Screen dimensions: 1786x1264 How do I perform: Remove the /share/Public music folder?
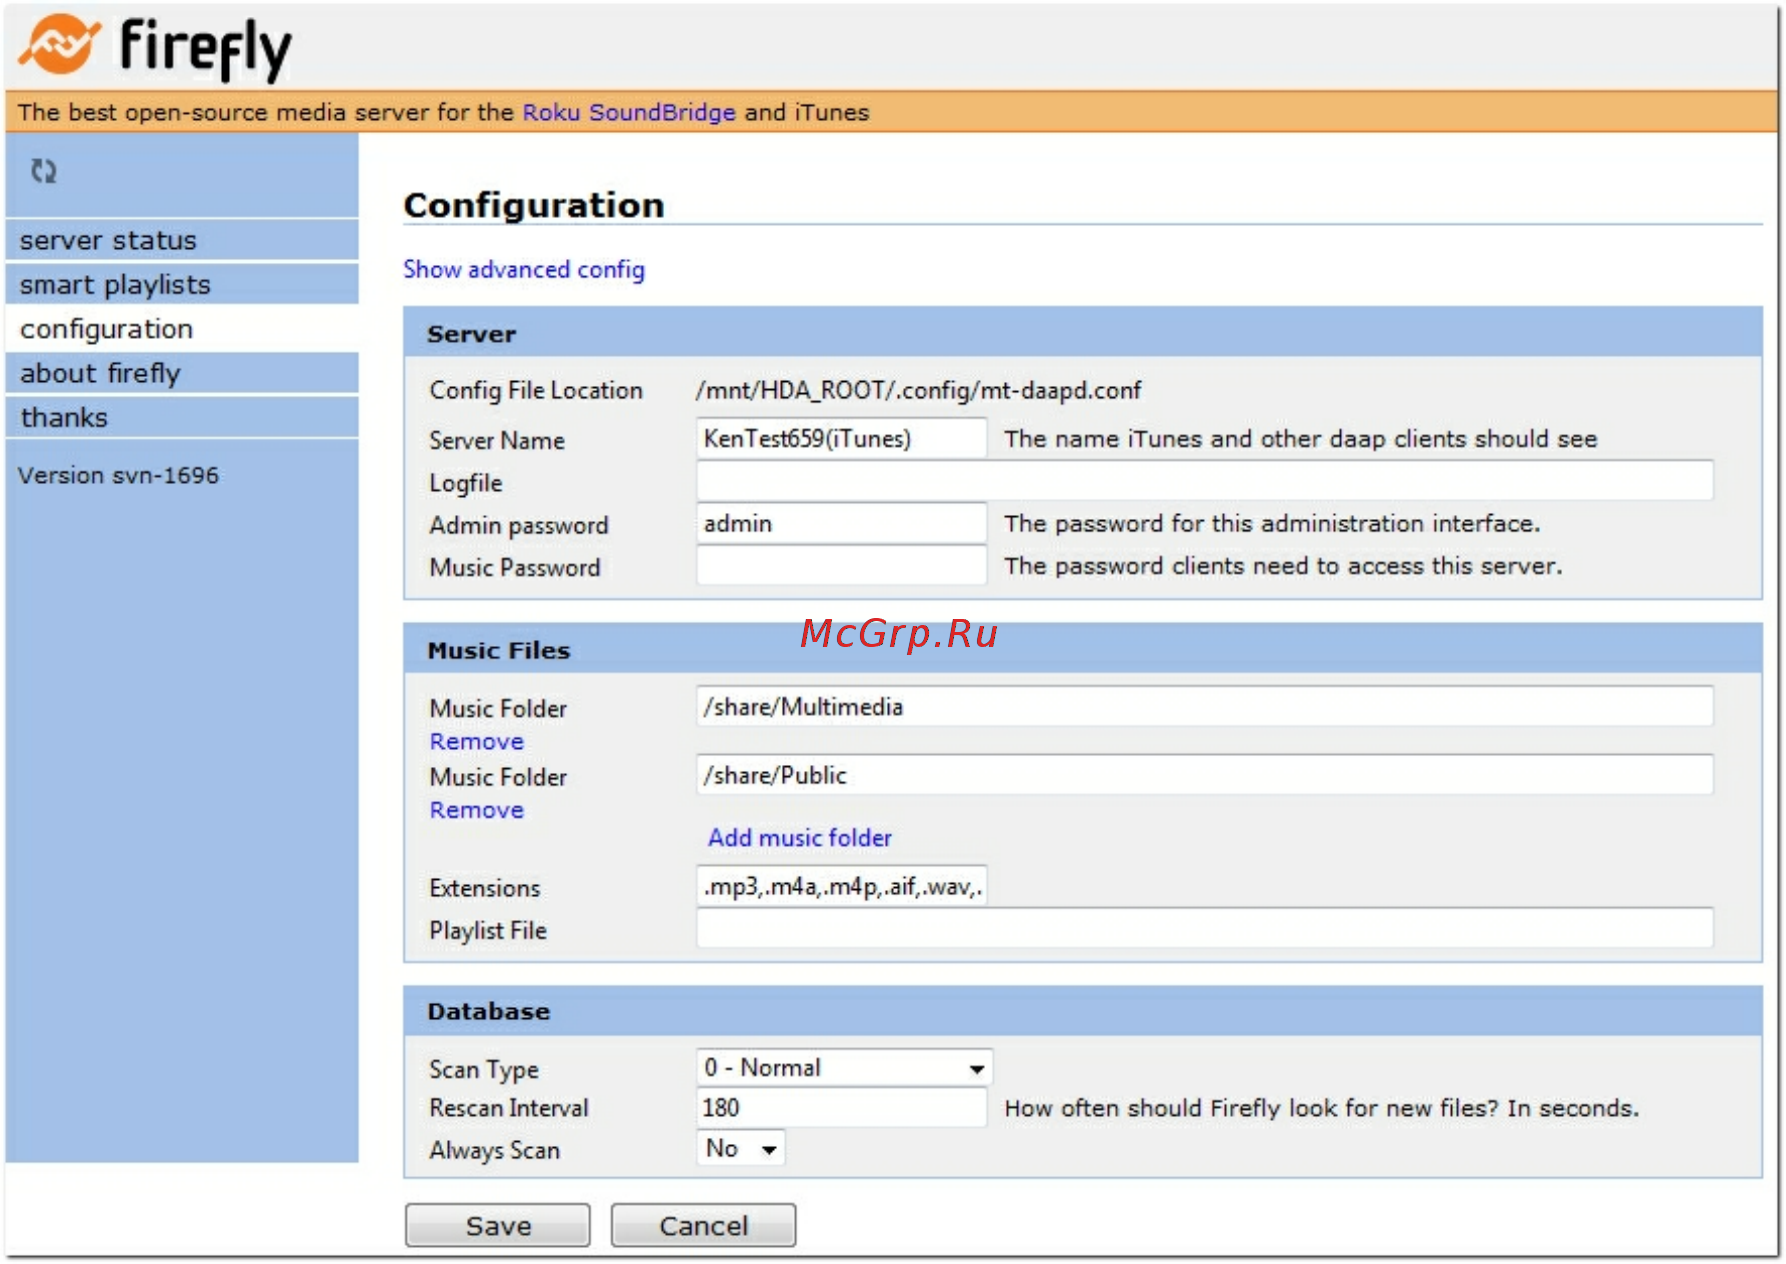477,810
